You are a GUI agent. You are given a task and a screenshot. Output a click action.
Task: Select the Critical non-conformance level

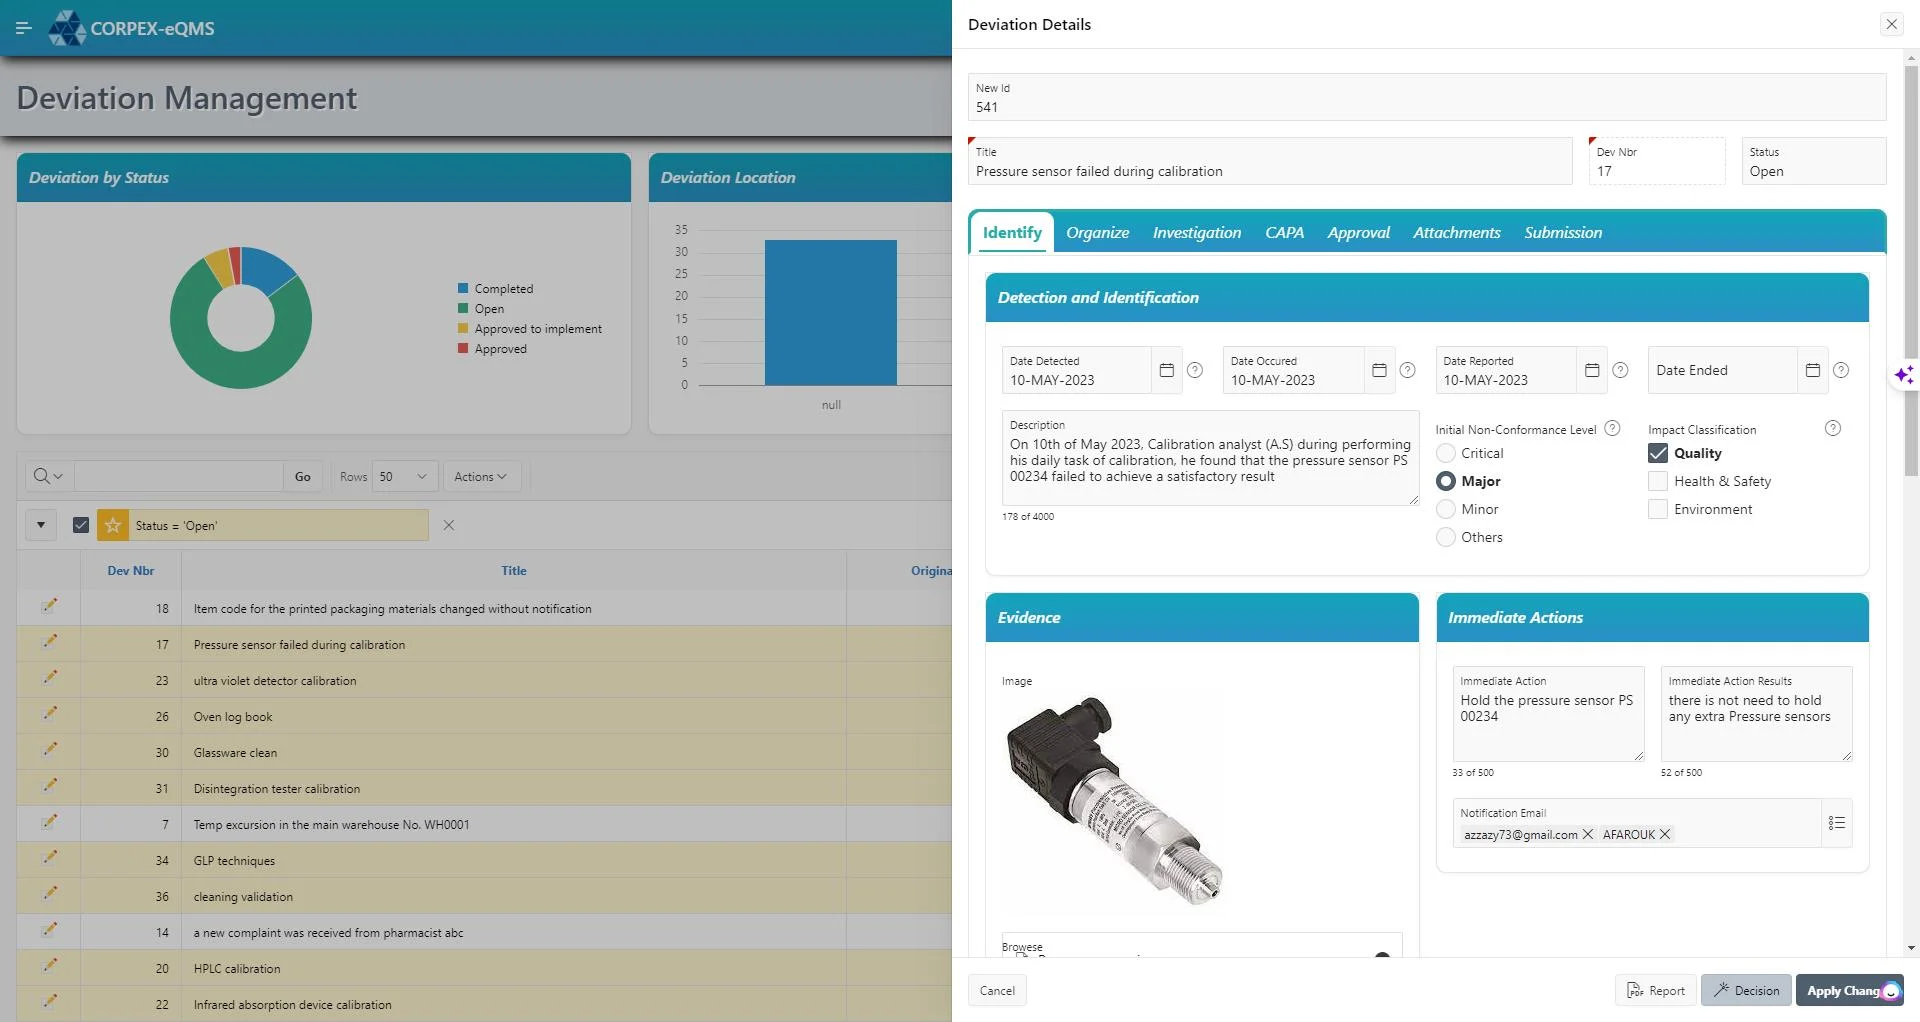pos(1446,453)
